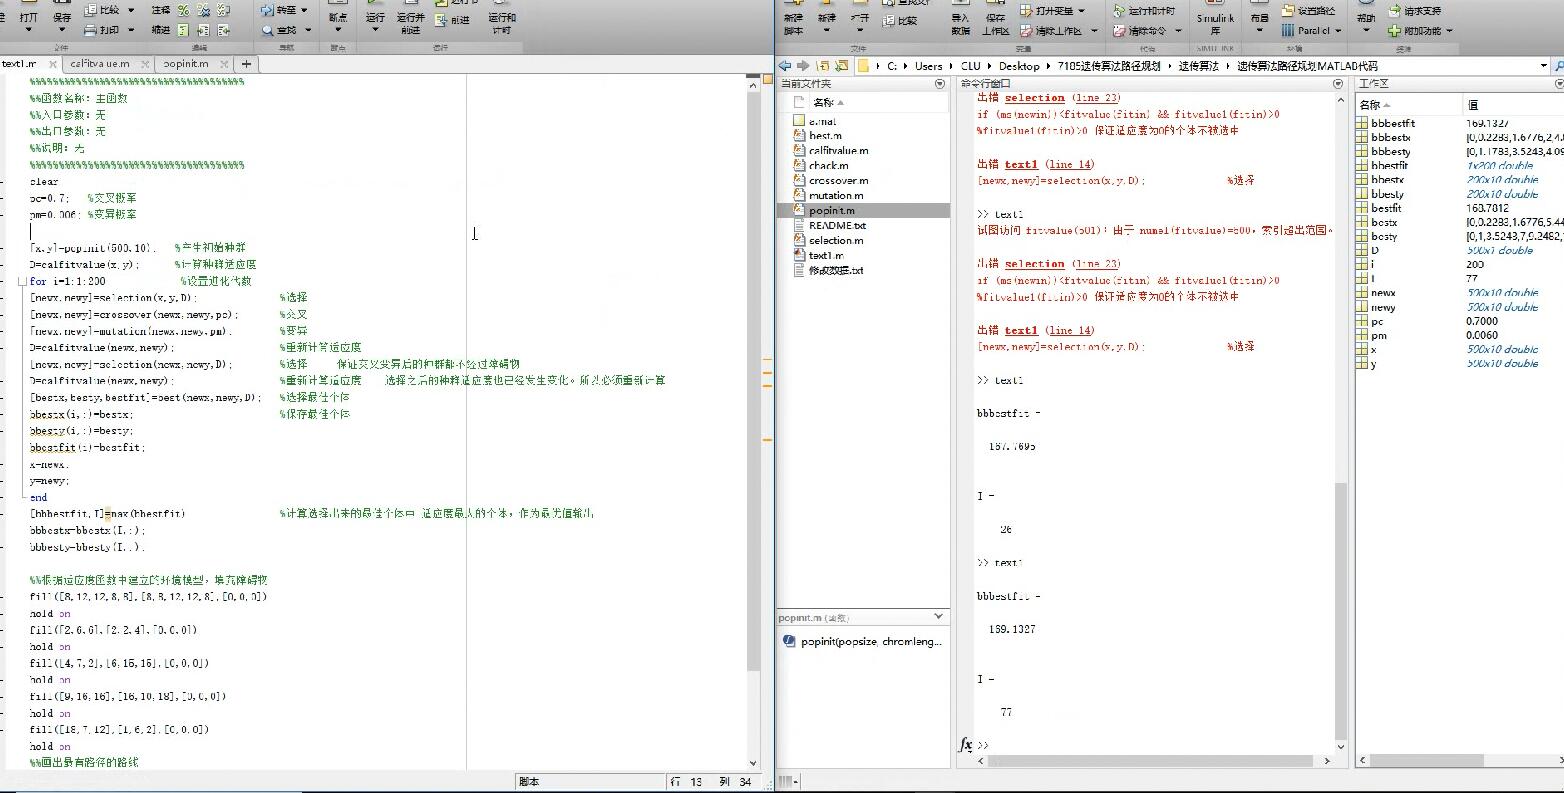1564x793 pixels.
Task: Close the calfitvalue.m tab
Action: coord(145,64)
